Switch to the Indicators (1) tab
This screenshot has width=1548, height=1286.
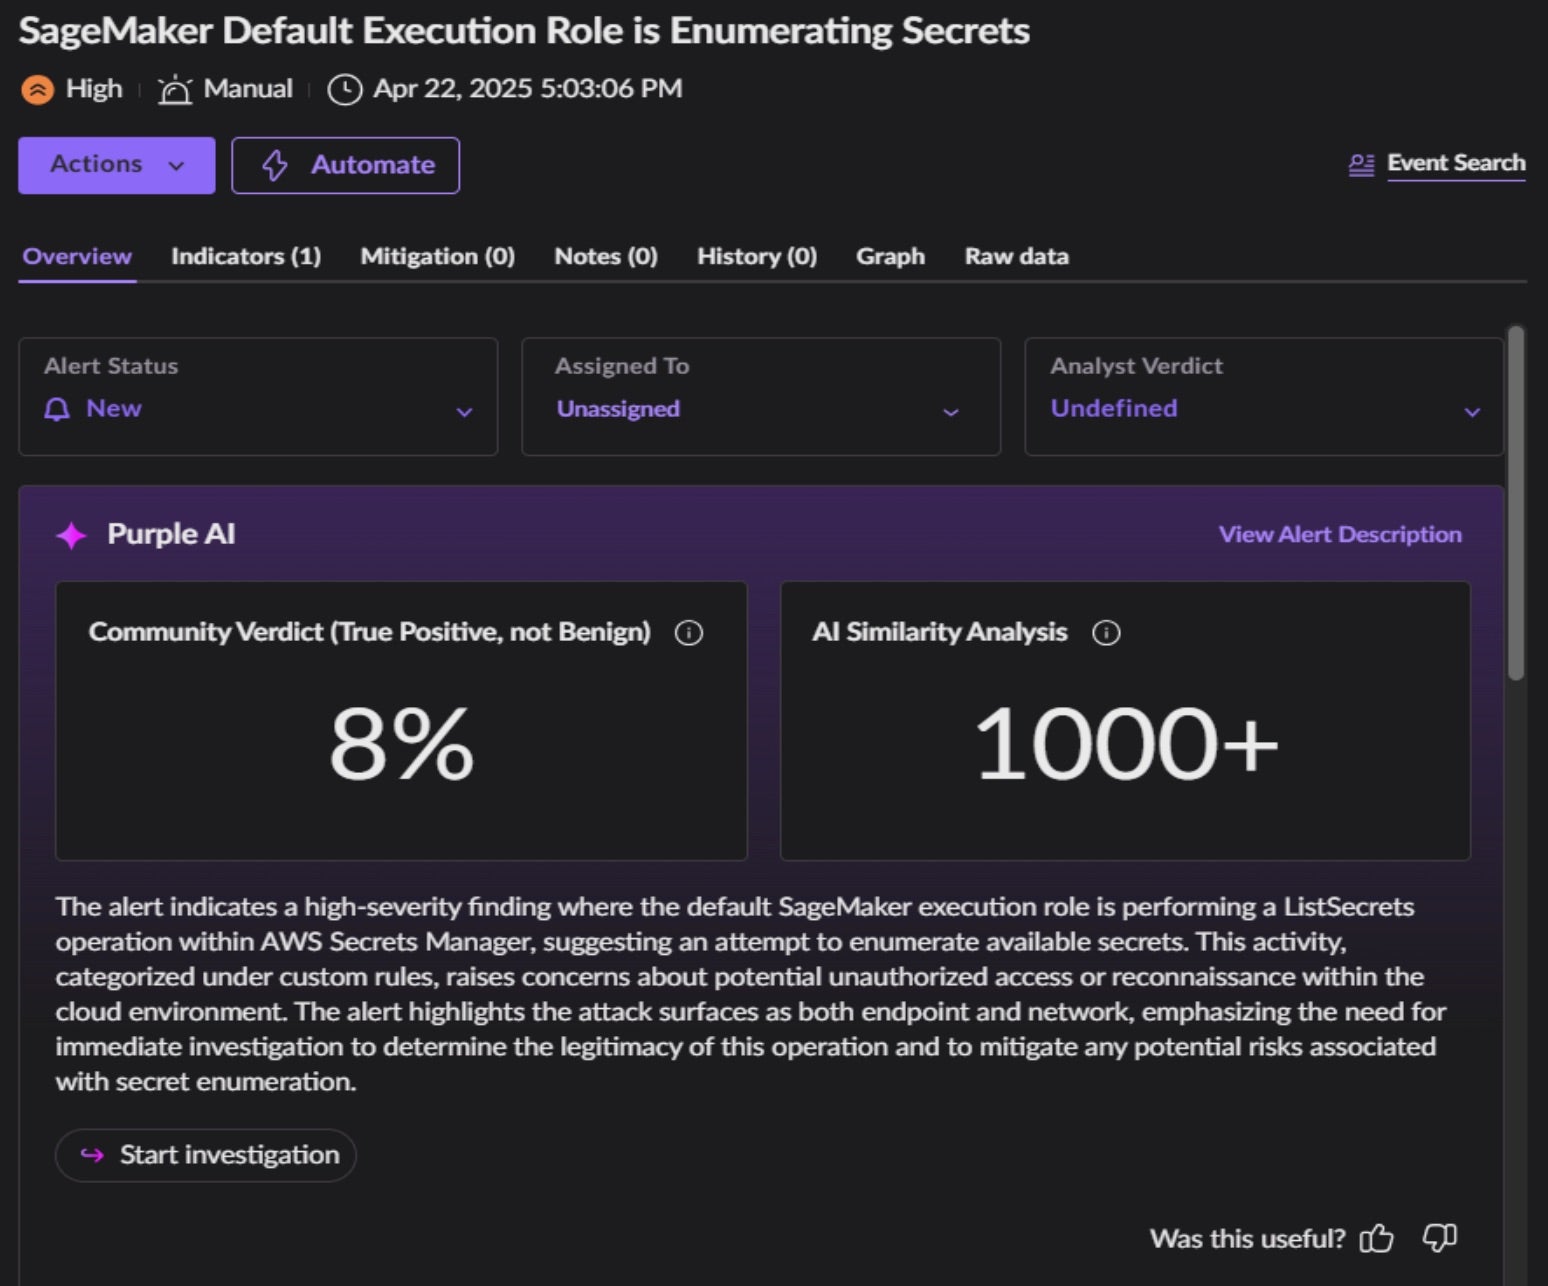(246, 257)
